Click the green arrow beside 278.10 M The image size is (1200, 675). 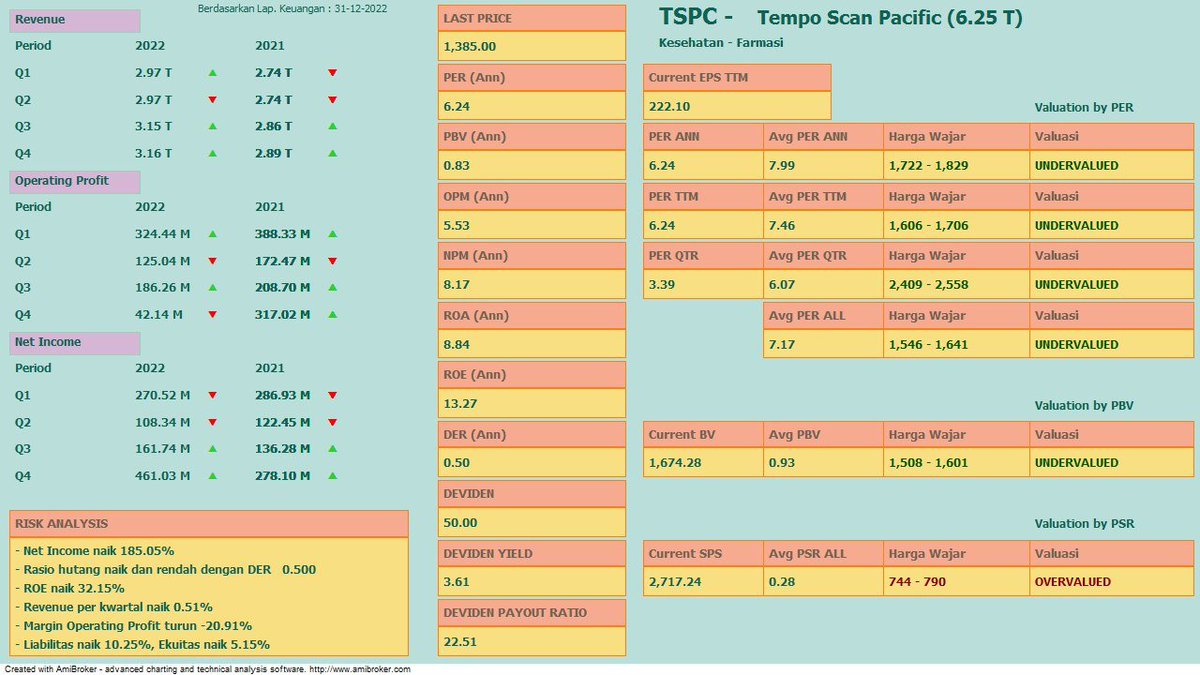pos(332,476)
